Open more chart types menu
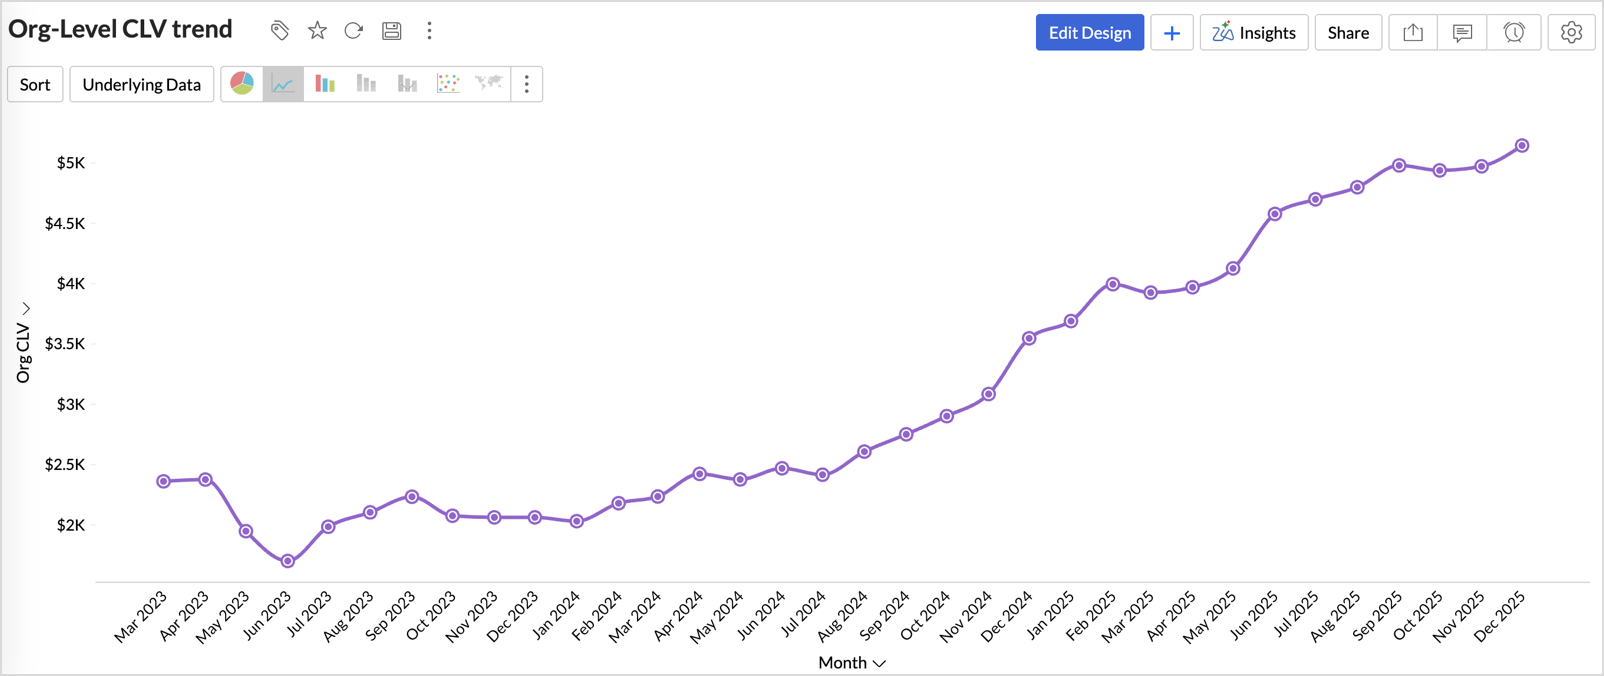The width and height of the screenshot is (1604, 676). (x=527, y=84)
